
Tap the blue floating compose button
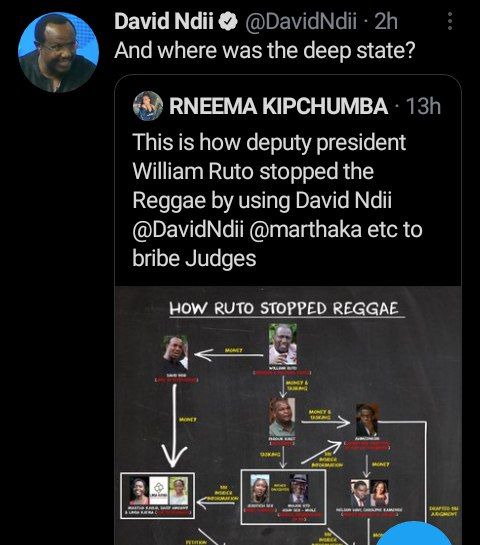pos(416,533)
